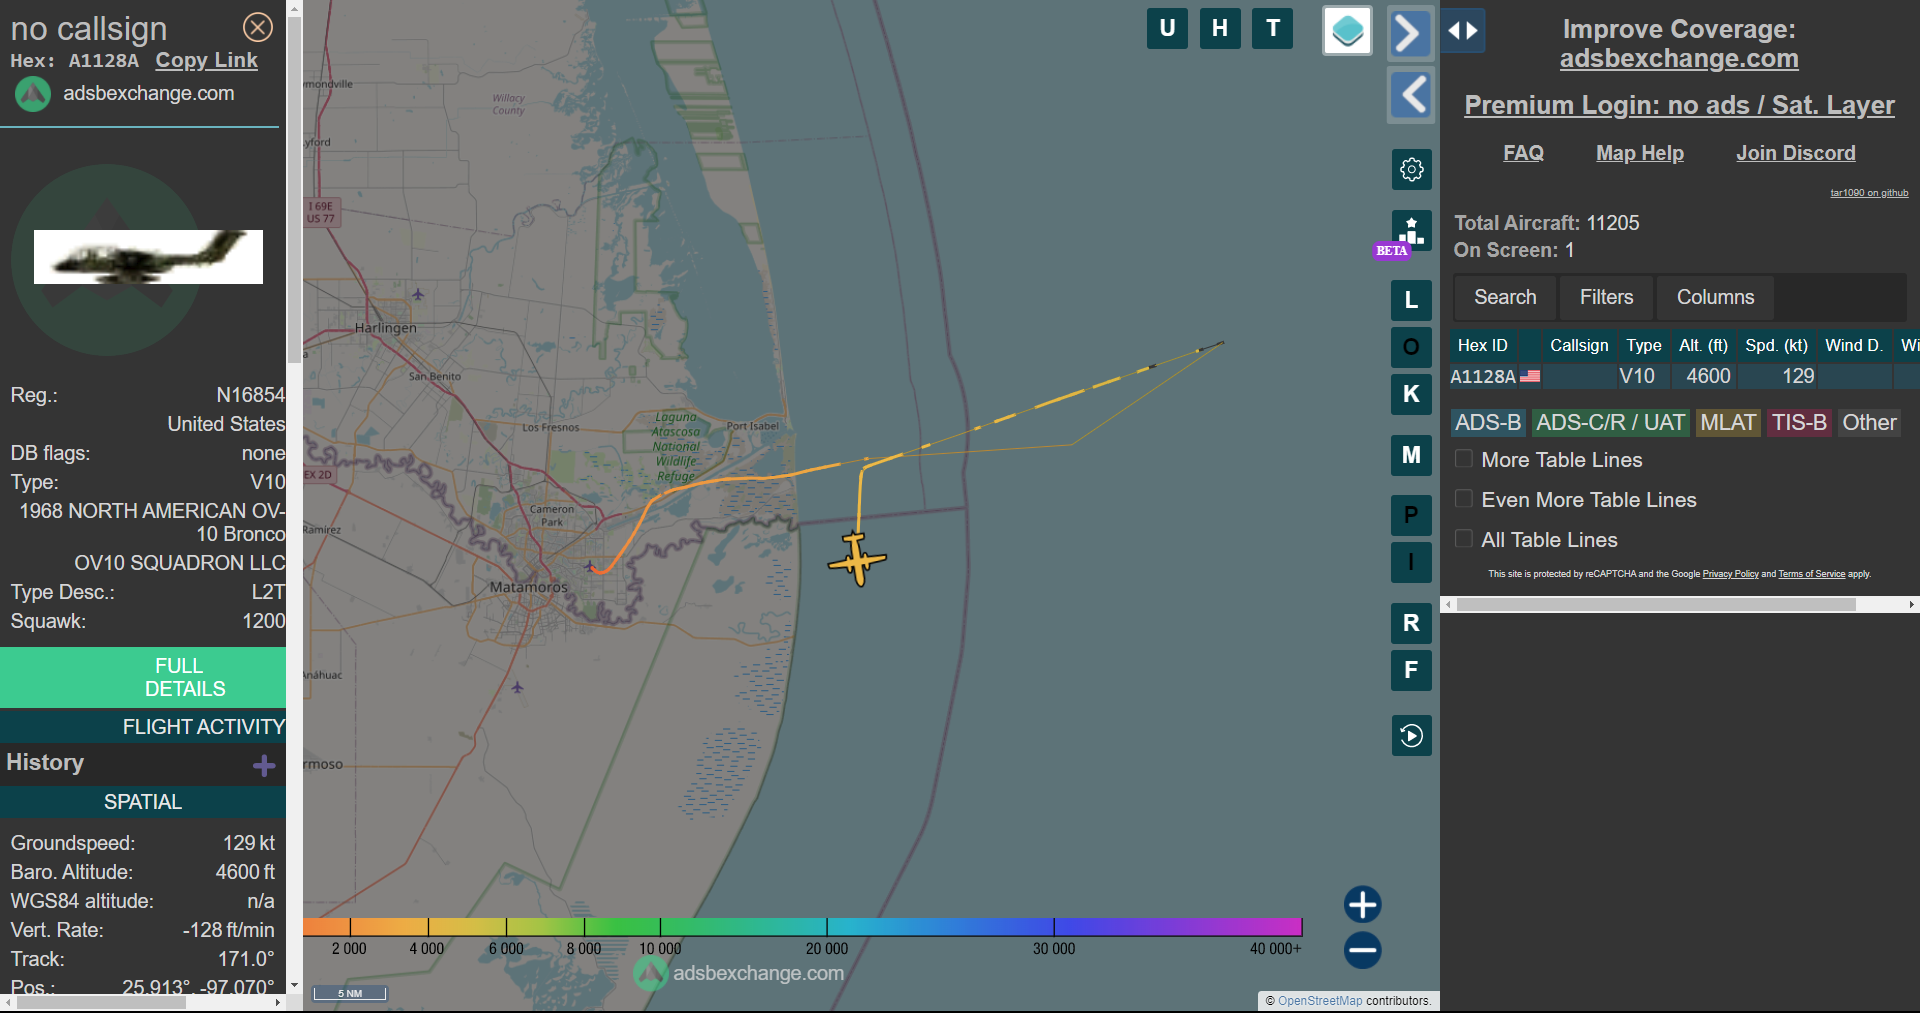
Task: Close the aircraft info panel
Action: (258, 27)
